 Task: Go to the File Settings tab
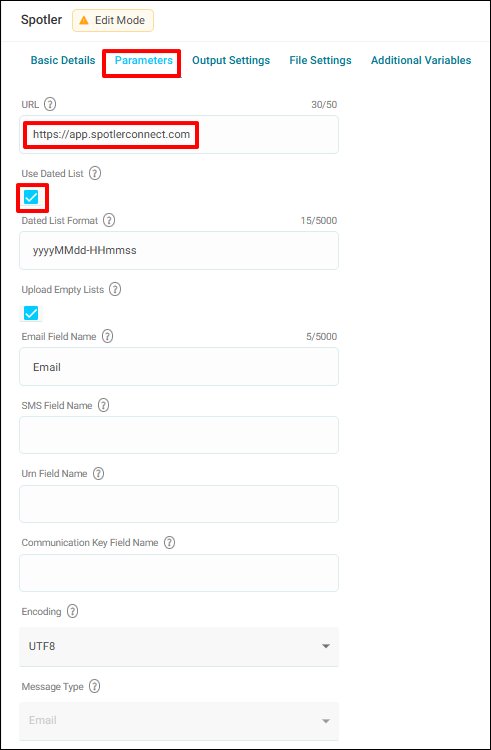pos(320,60)
